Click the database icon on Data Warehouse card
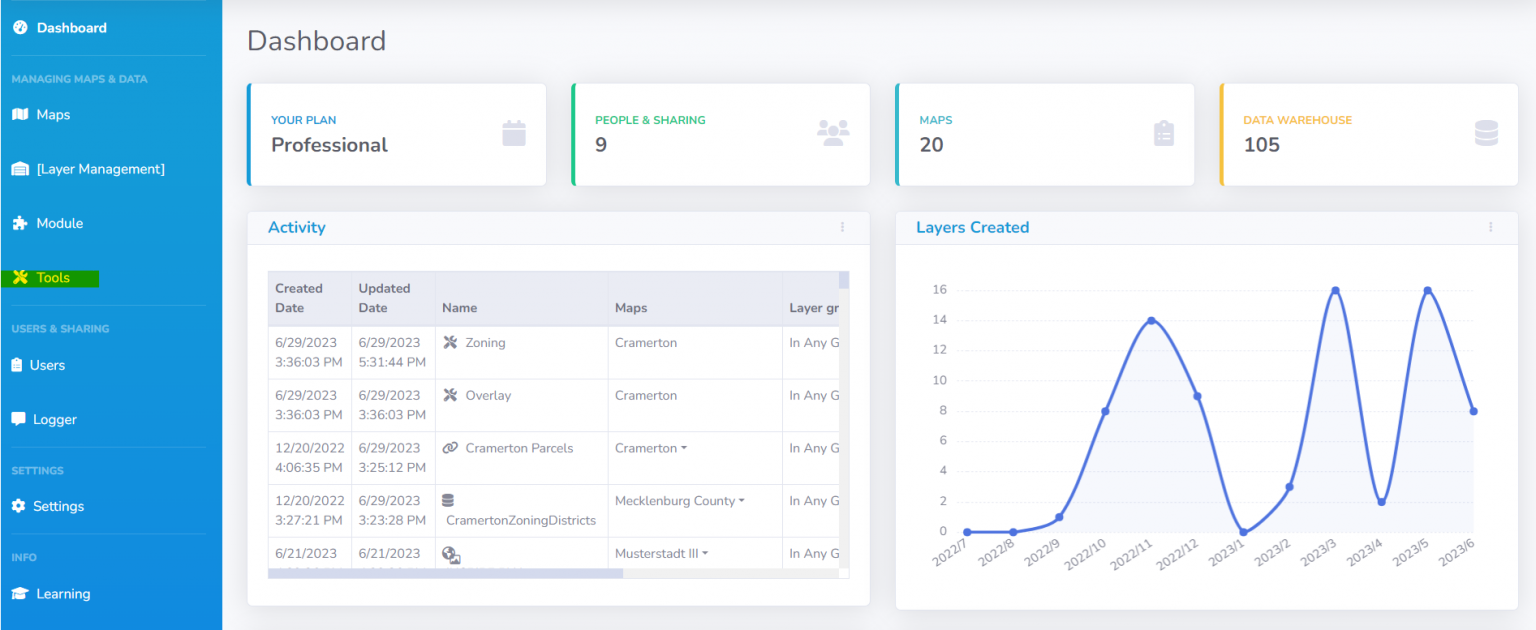Viewport: 1536px width, 630px height. (x=1487, y=131)
